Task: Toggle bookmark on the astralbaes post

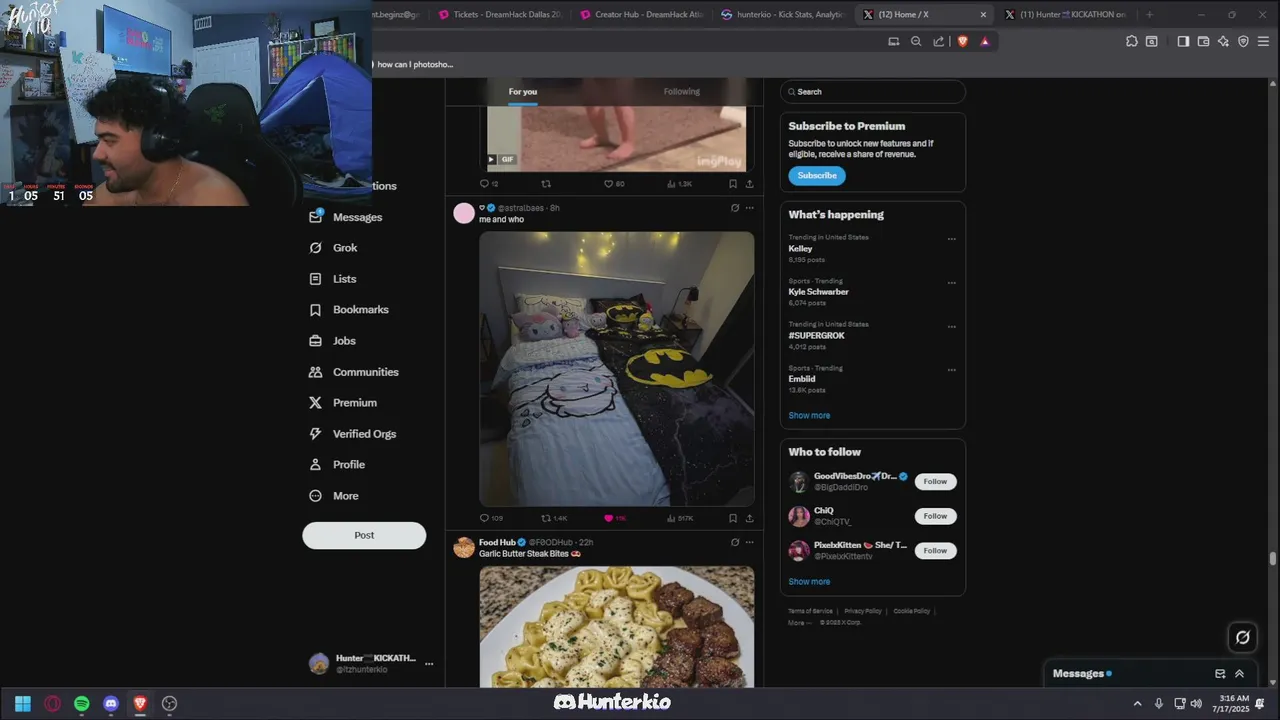Action: 733,518
